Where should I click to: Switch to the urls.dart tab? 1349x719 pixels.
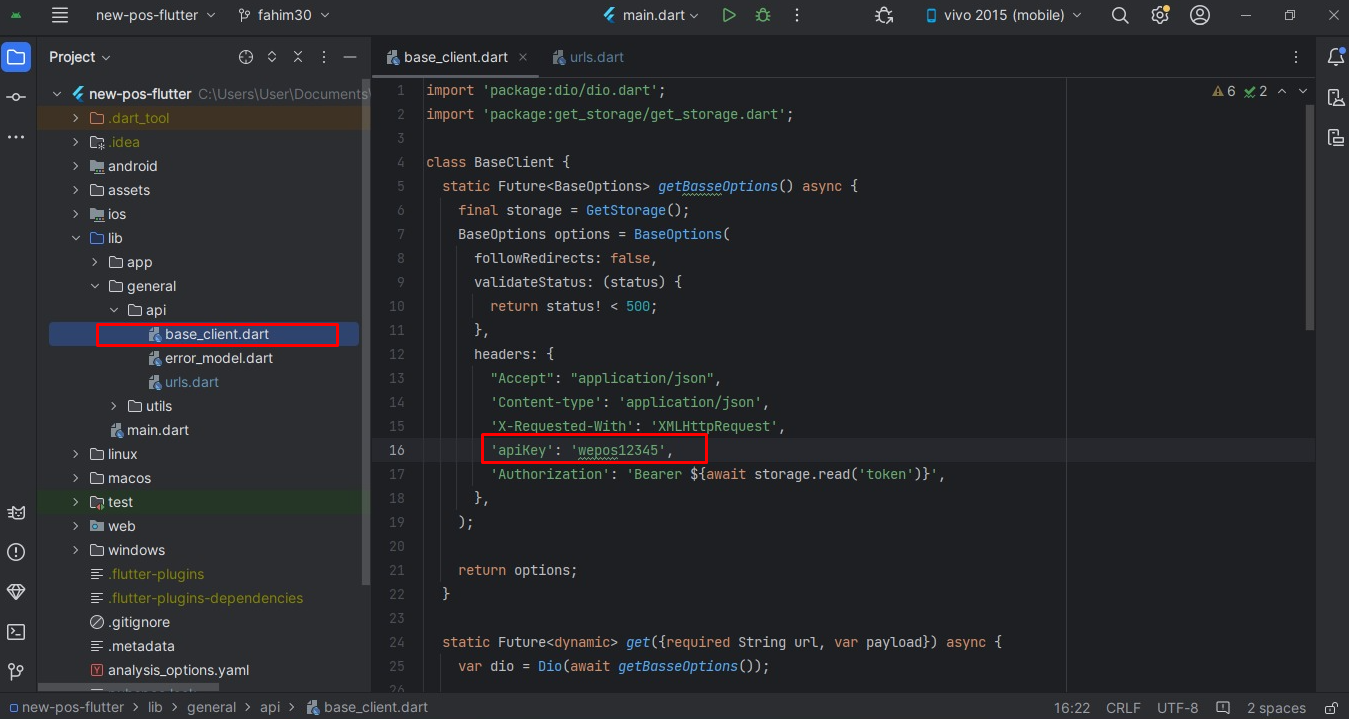tap(596, 57)
